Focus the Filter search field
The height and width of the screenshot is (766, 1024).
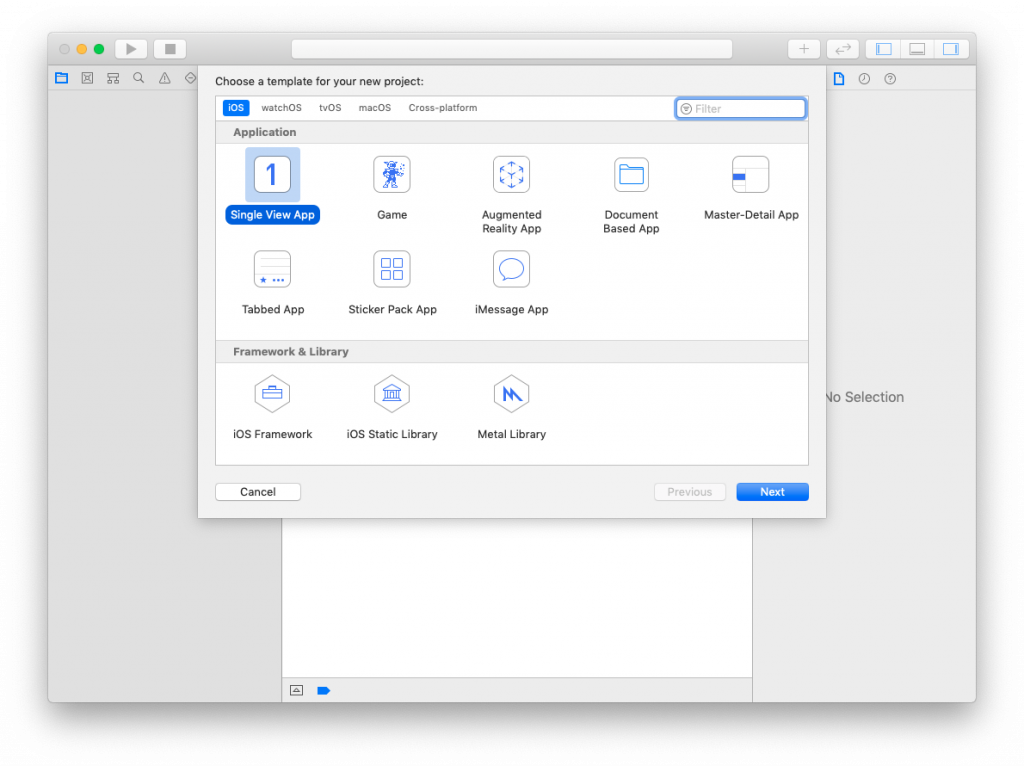point(741,108)
